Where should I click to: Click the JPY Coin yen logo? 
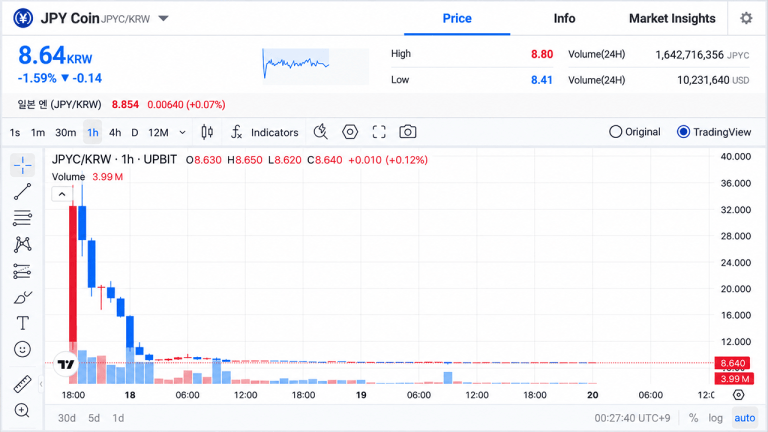coord(23,19)
